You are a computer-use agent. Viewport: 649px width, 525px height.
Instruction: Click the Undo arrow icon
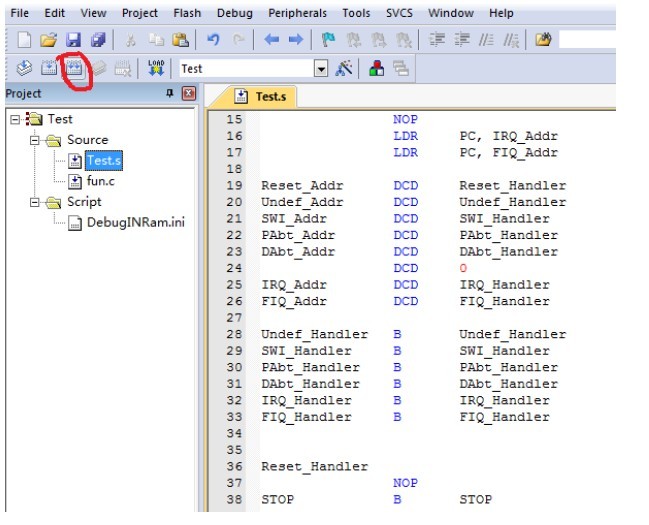coord(213,40)
